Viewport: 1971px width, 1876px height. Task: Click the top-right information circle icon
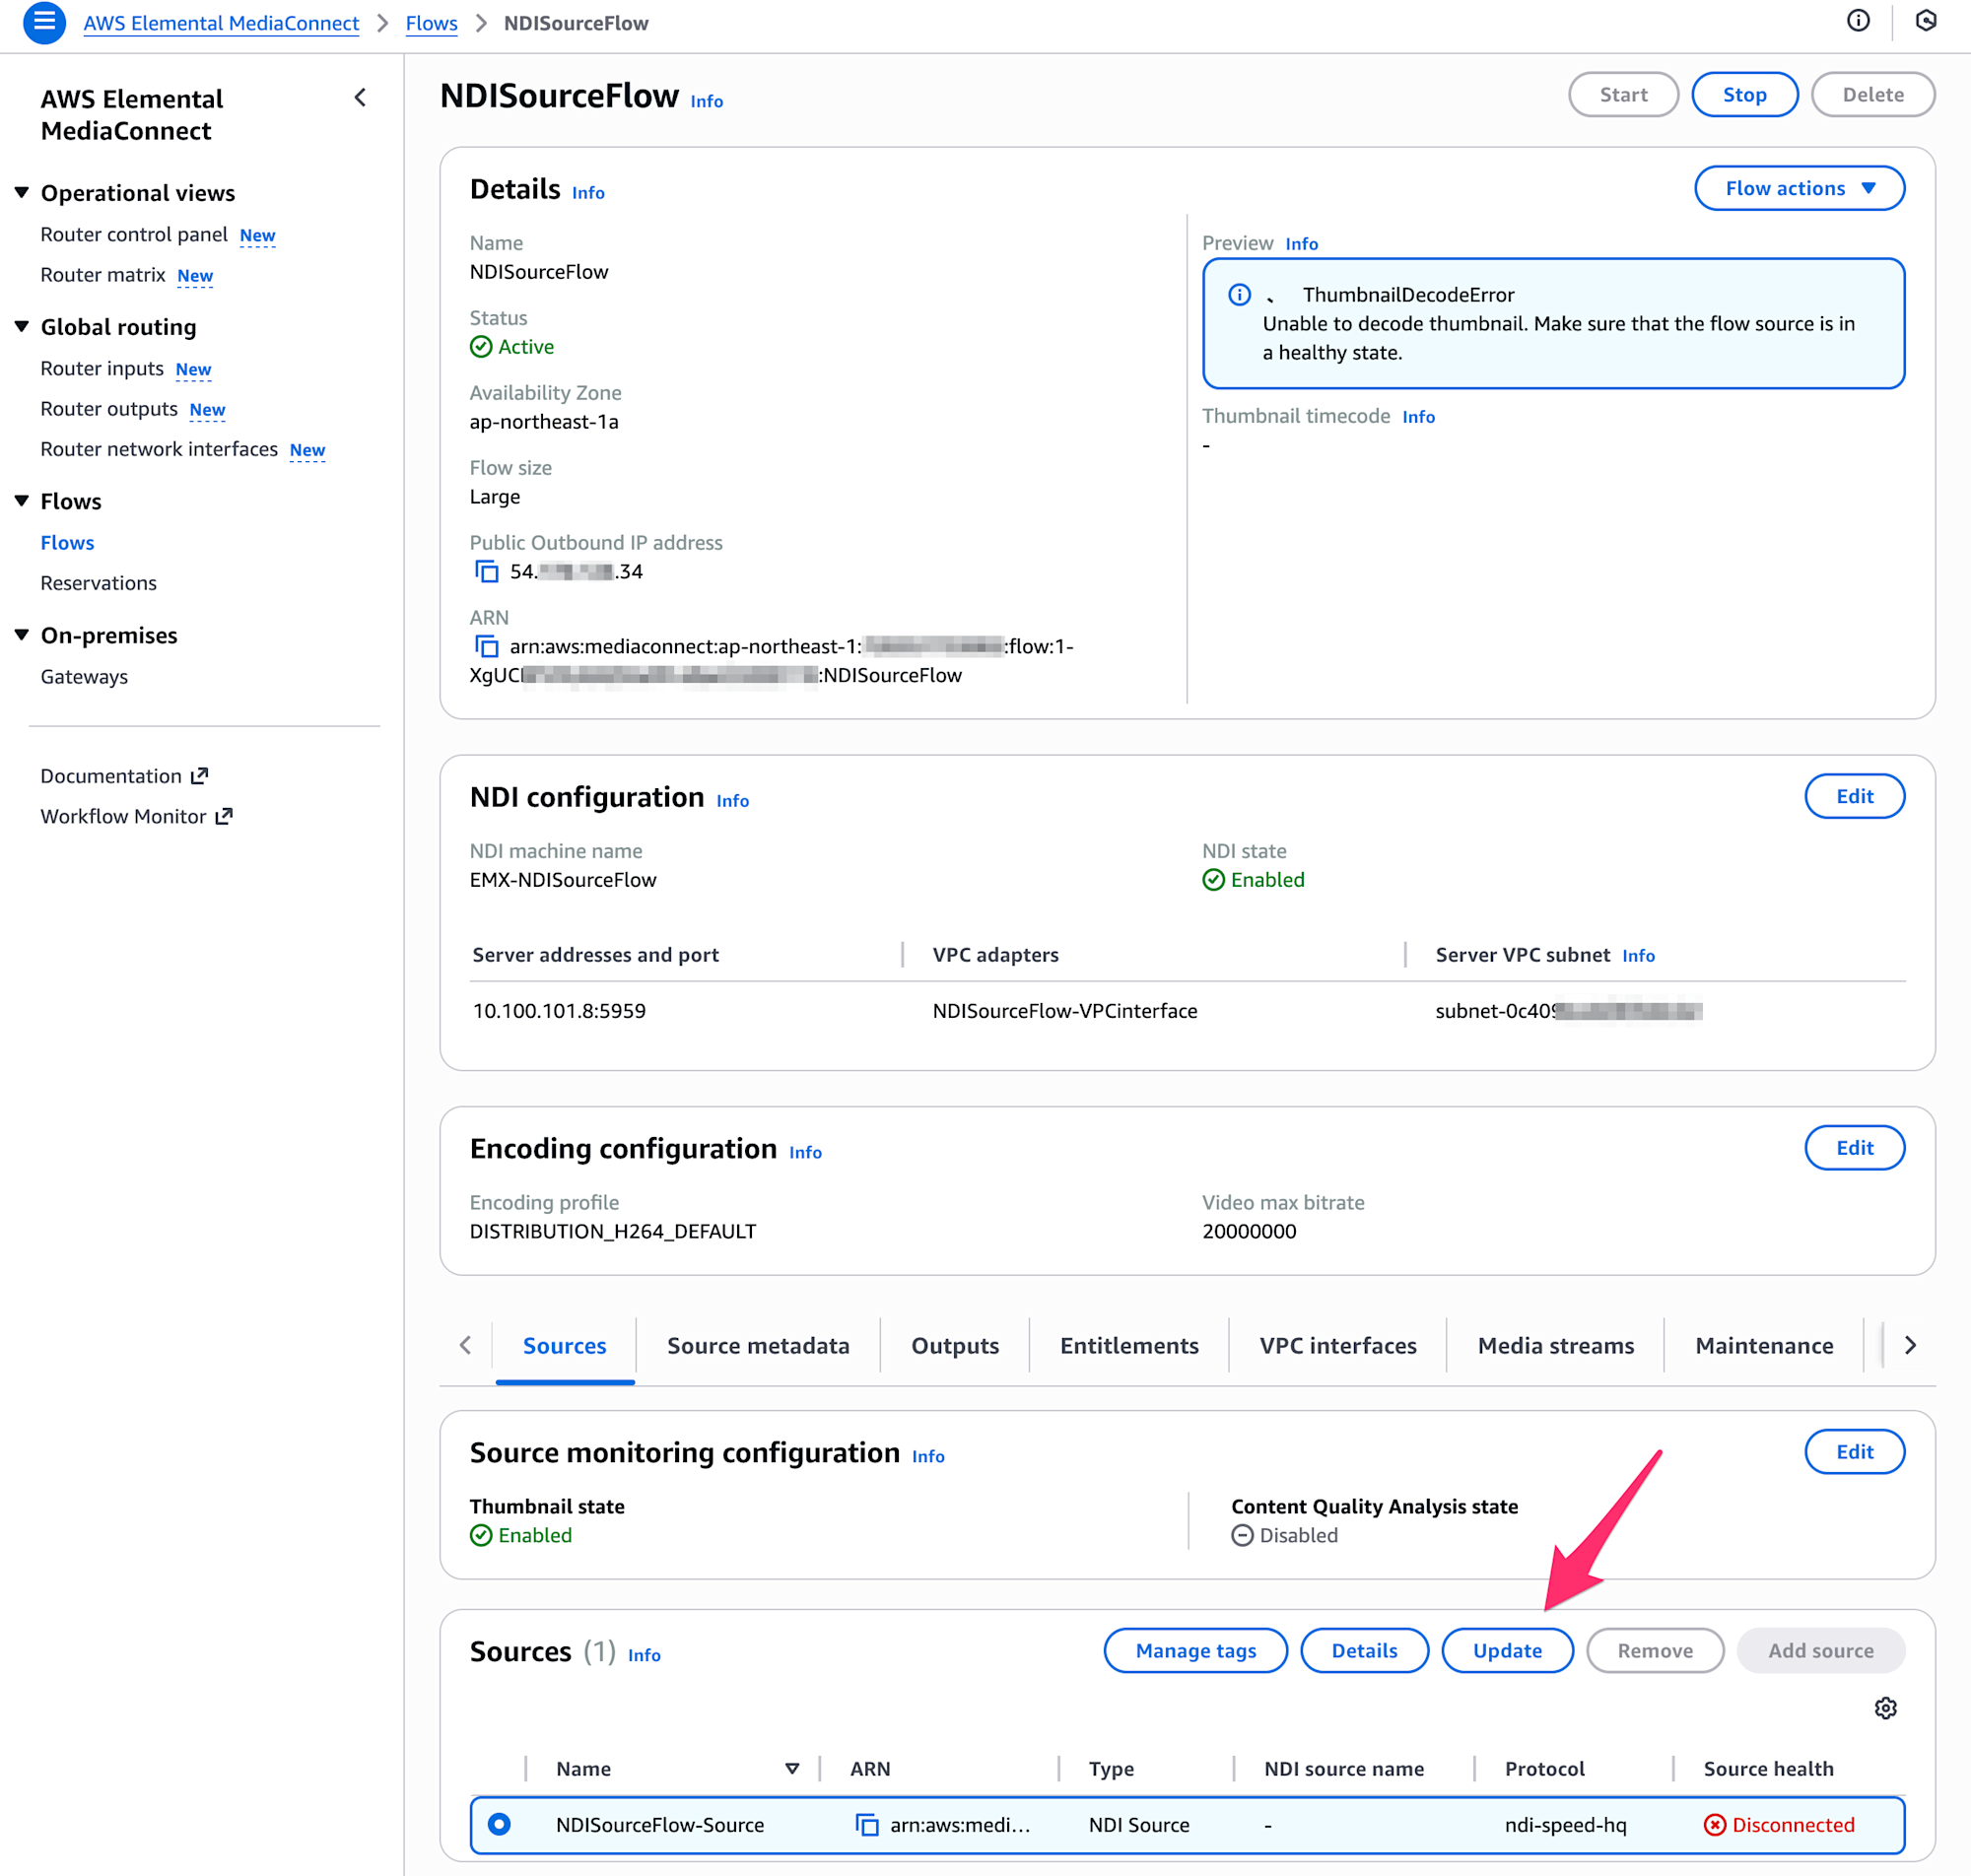tap(1857, 21)
